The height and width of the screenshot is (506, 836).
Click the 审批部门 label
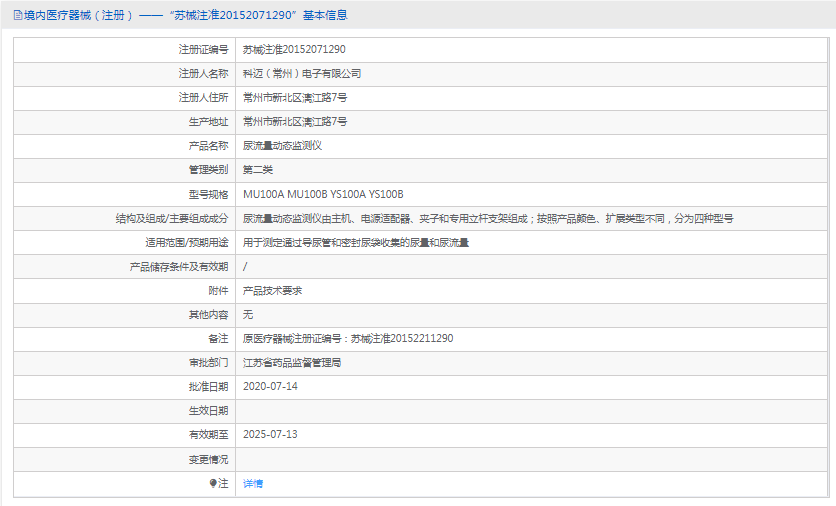coord(208,363)
